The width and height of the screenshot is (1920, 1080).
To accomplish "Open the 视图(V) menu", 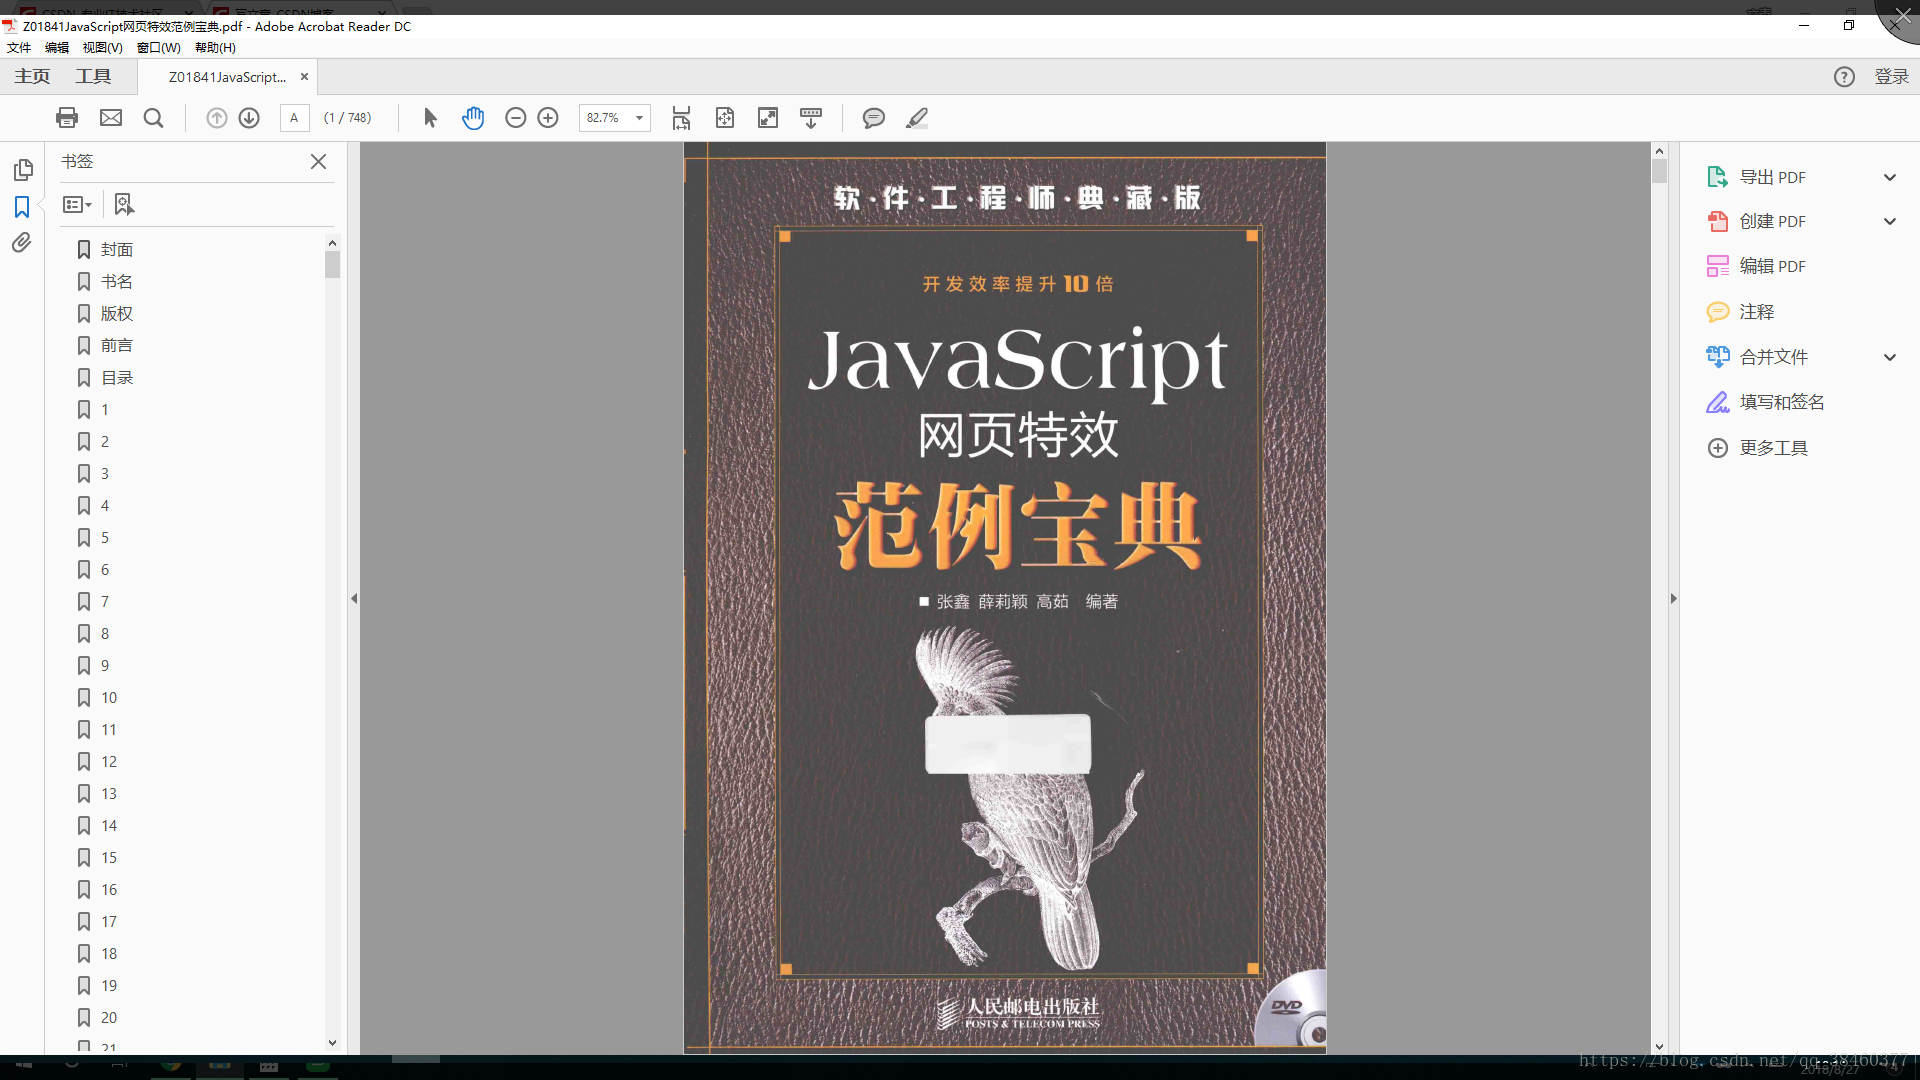I will click(102, 48).
